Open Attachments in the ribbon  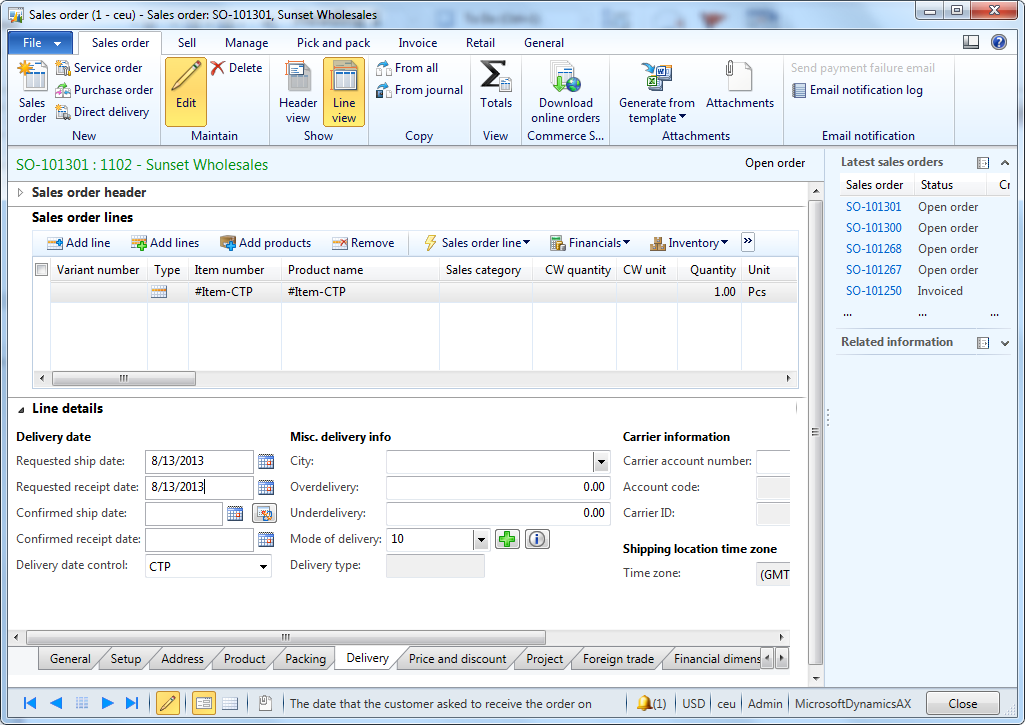pos(739,85)
